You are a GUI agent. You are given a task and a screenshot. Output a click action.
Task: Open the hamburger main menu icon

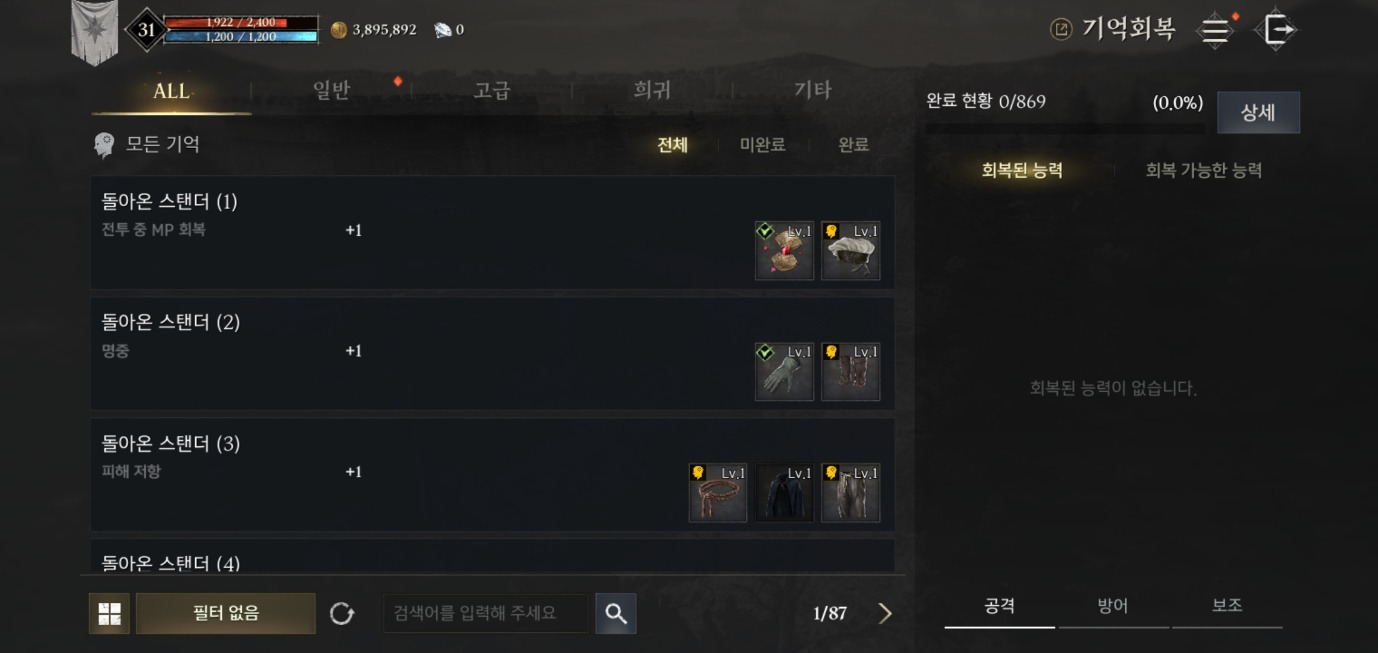click(1215, 30)
